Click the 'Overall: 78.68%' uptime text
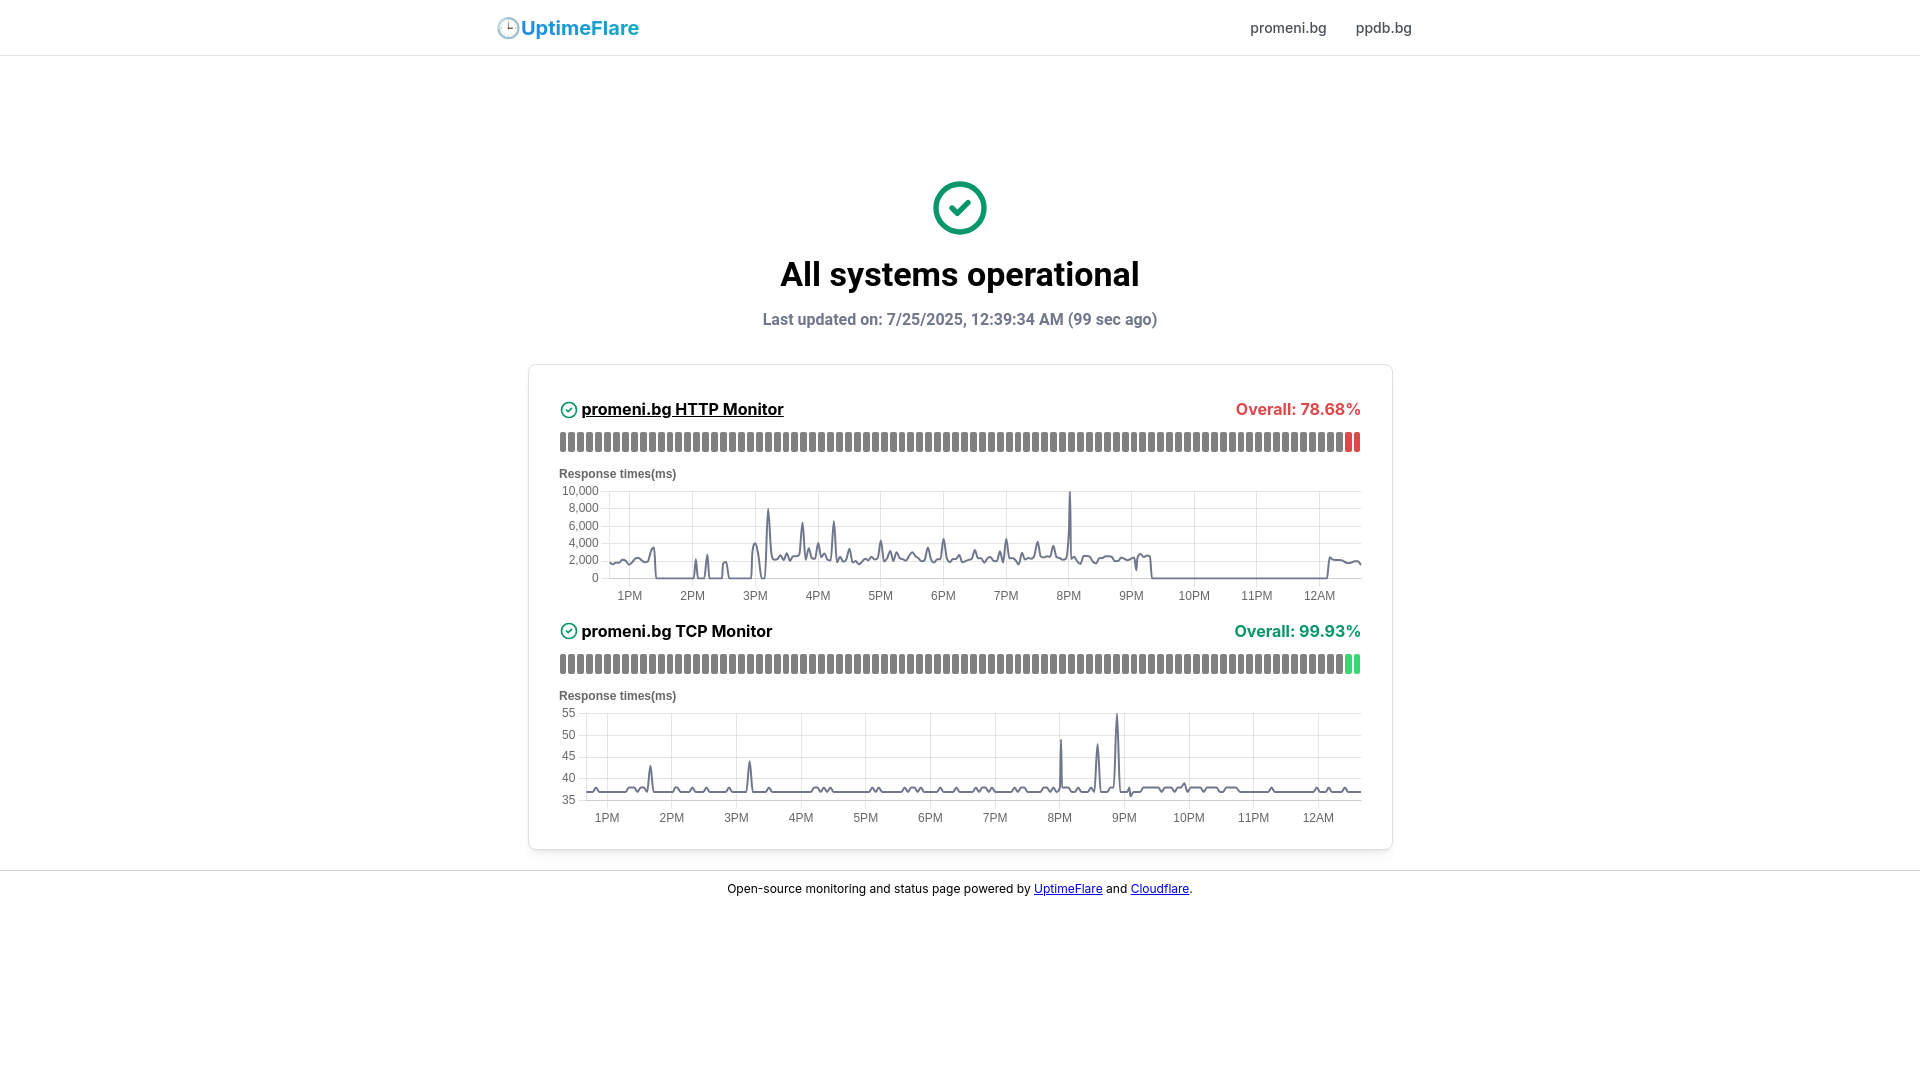Image resolution: width=1920 pixels, height=1080 pixels. pos(1298,409)
